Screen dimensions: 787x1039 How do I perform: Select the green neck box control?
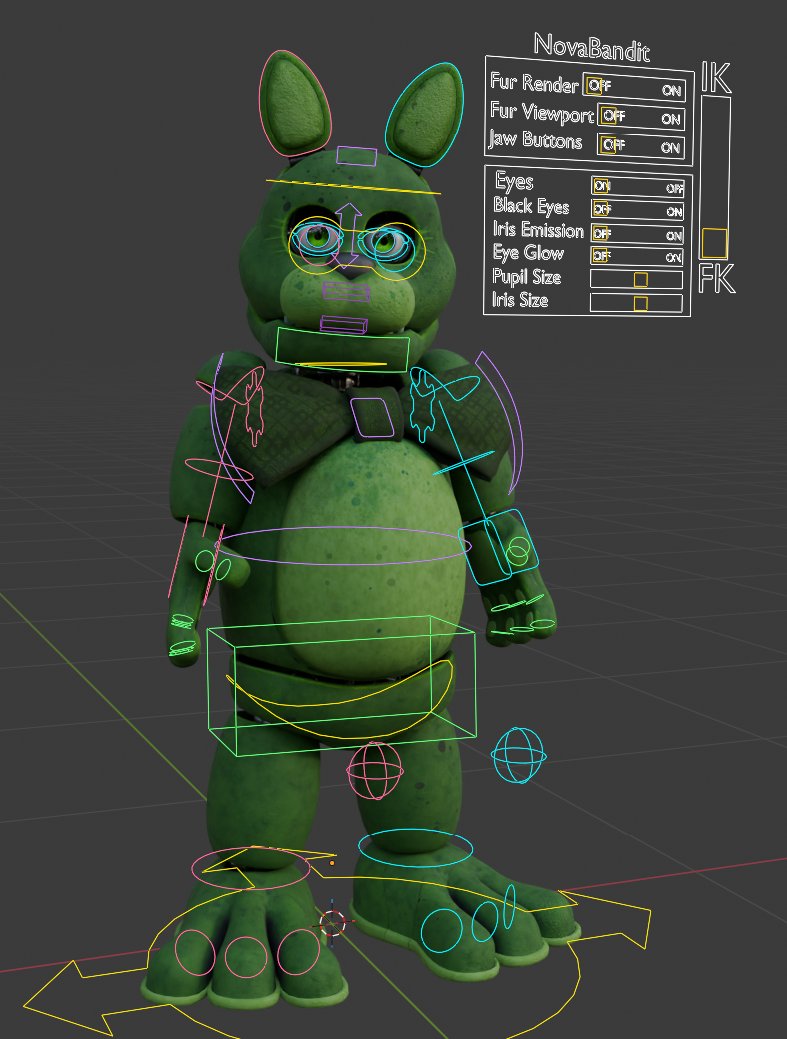(x=342, y=349)
